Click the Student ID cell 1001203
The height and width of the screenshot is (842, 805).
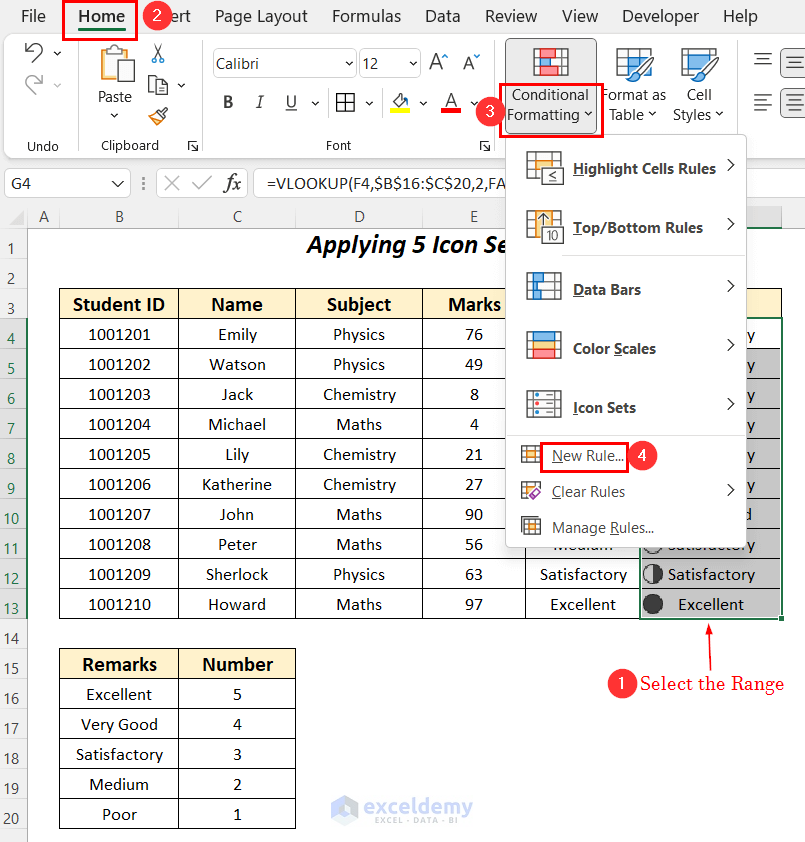[119, 394]
